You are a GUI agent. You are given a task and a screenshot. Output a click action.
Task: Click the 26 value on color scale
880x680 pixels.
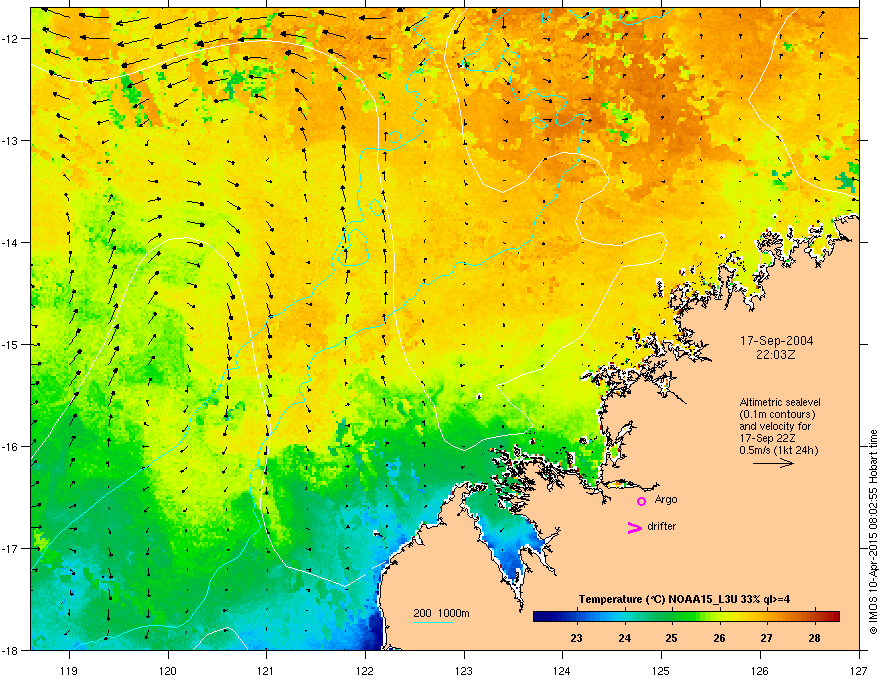[719, 638]
